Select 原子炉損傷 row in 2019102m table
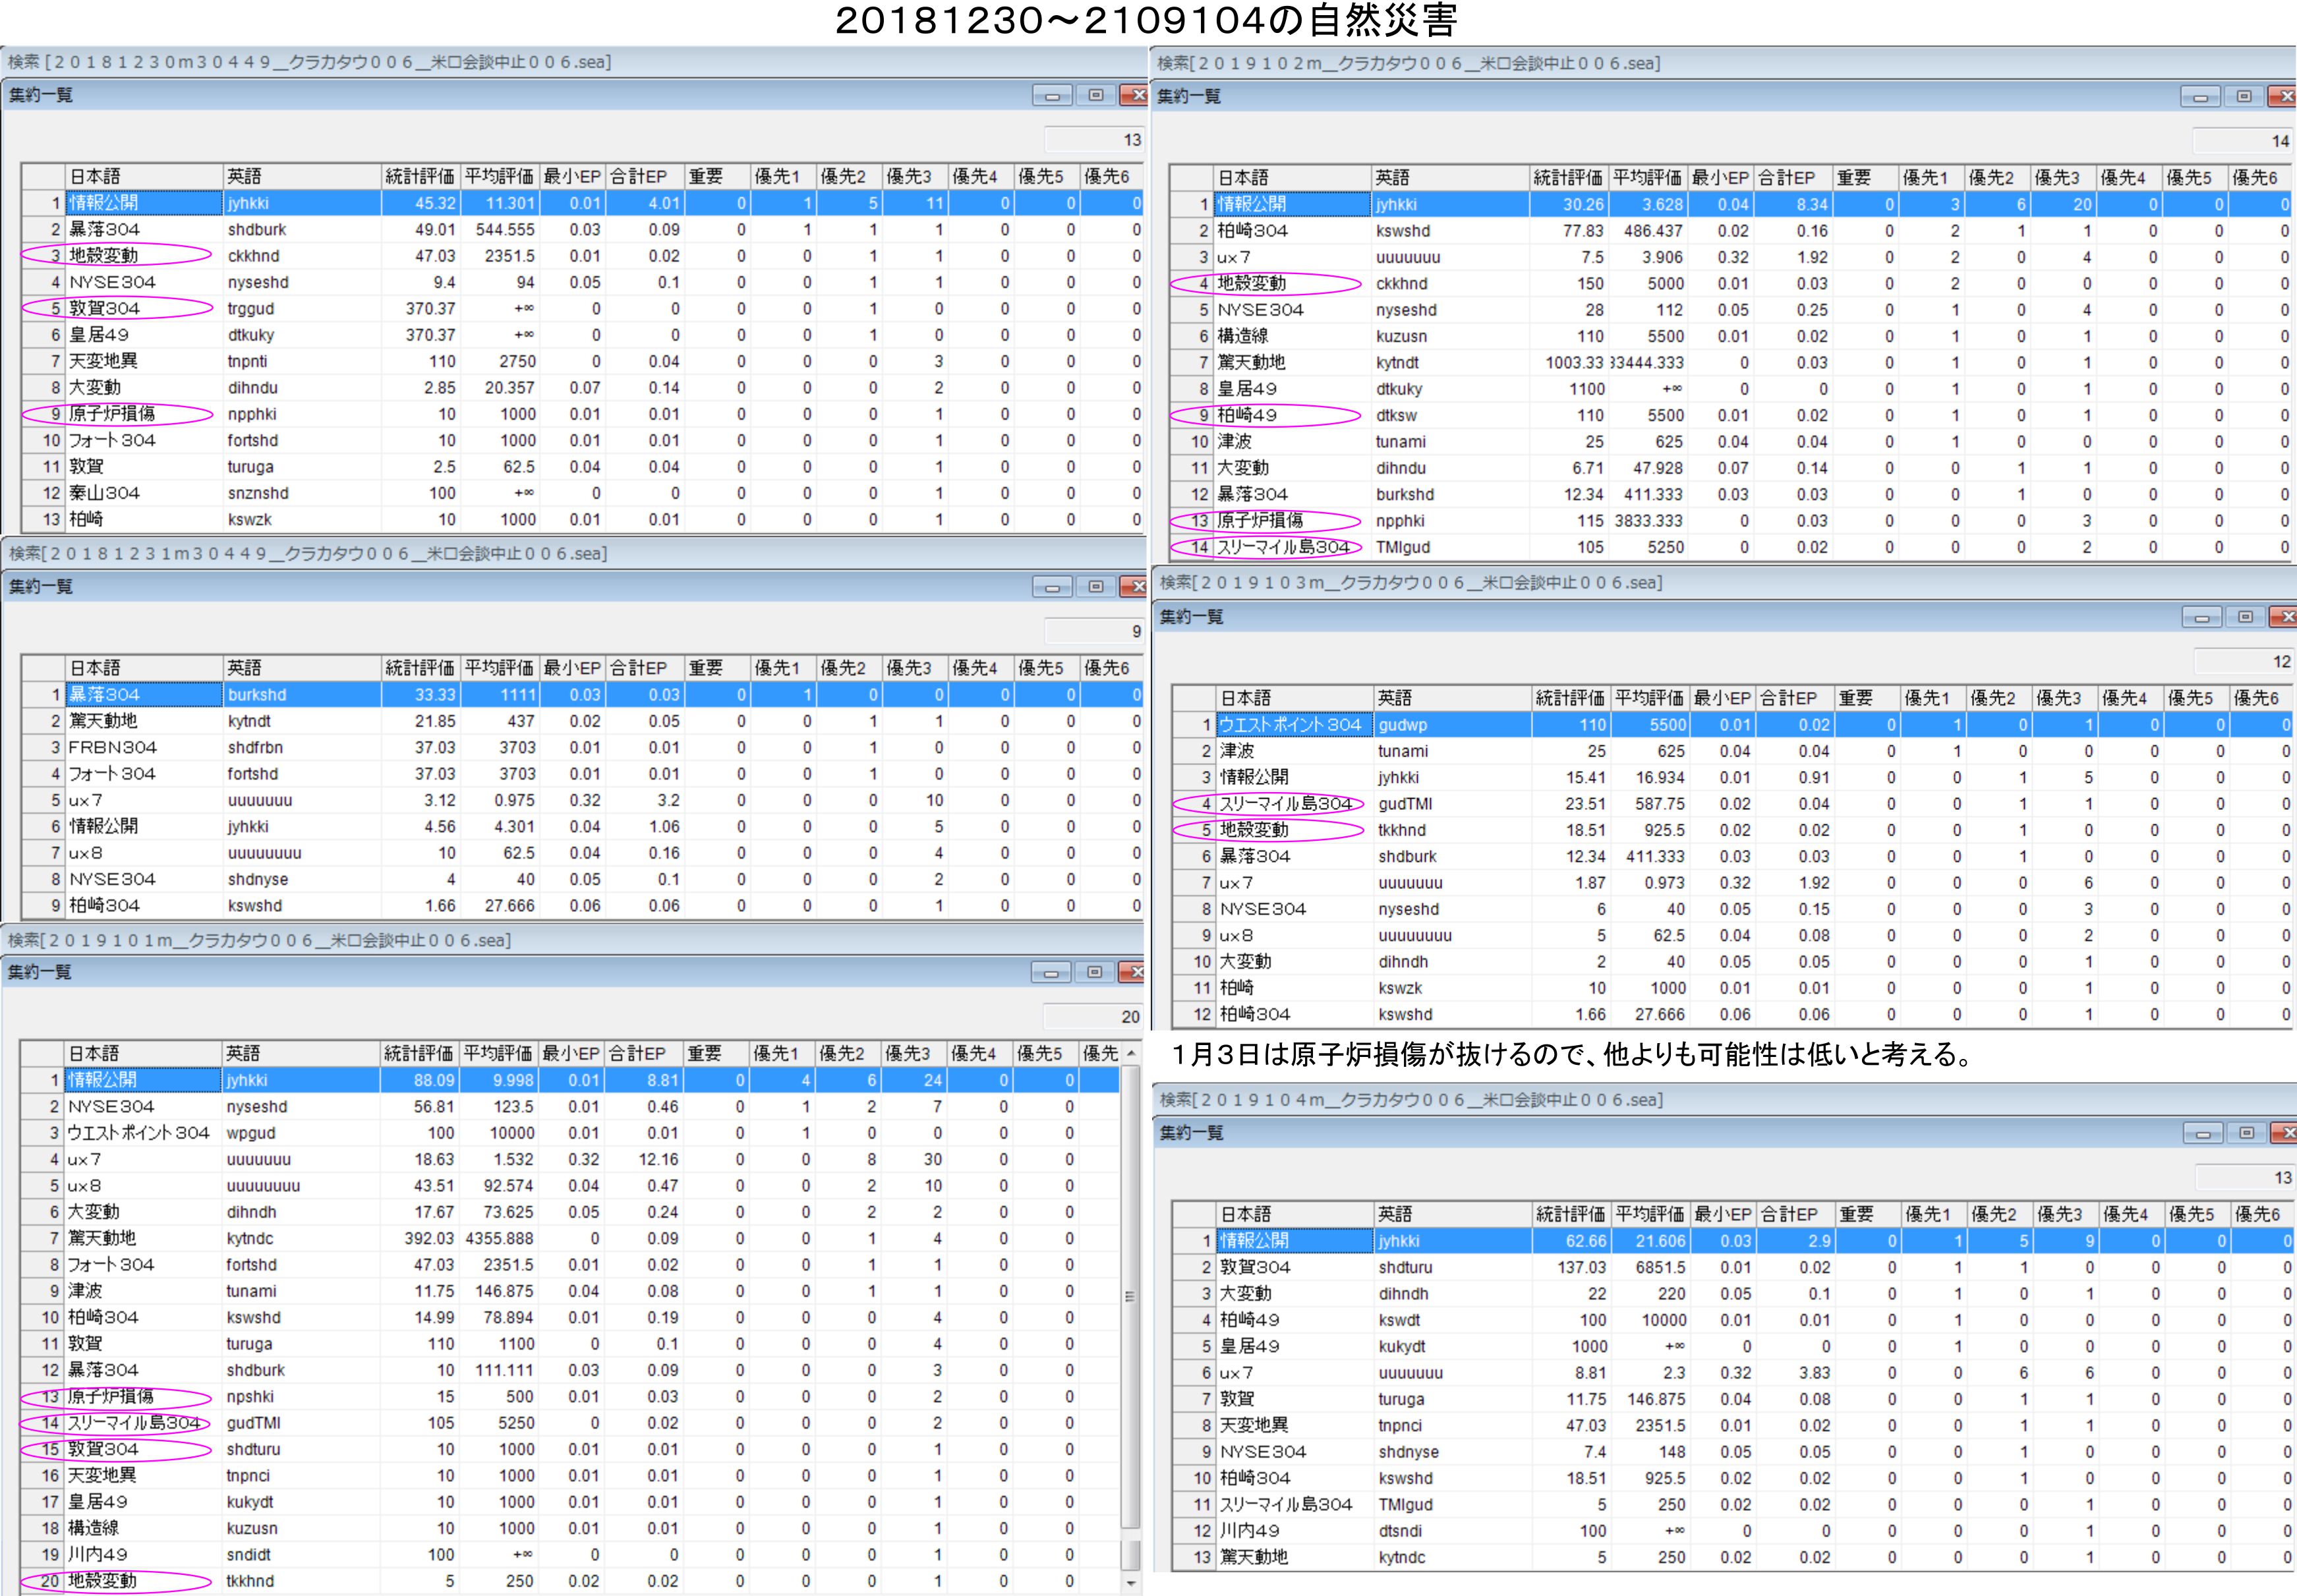 1260,521
